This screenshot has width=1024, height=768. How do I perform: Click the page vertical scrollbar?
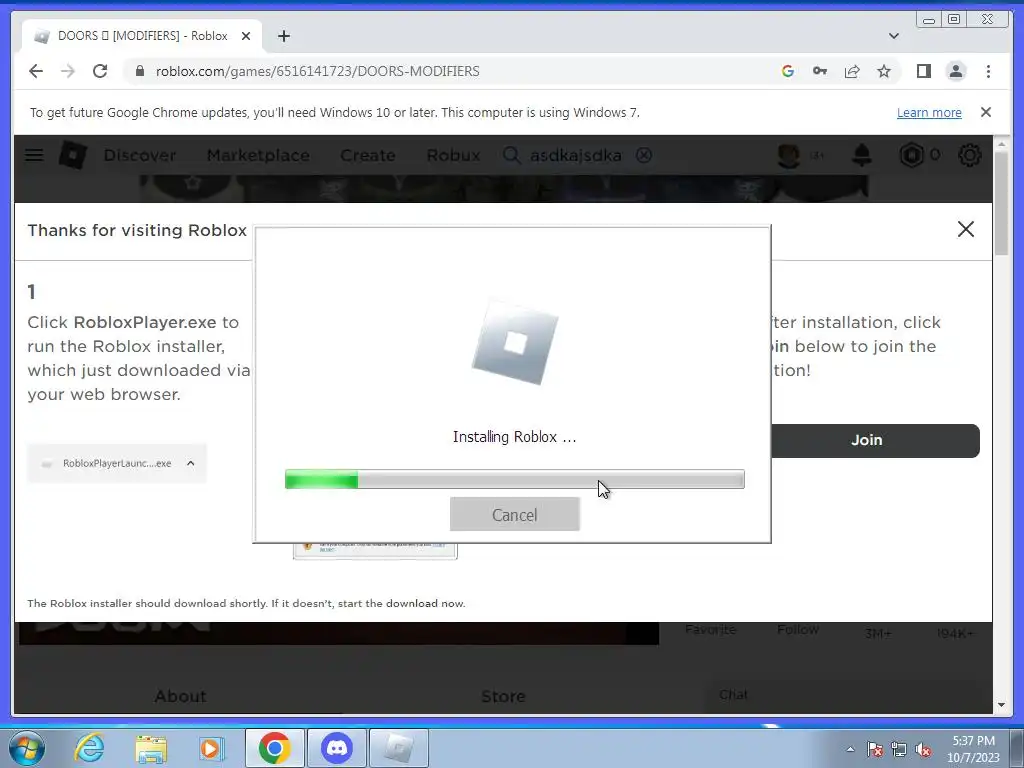click(1001, 204)
